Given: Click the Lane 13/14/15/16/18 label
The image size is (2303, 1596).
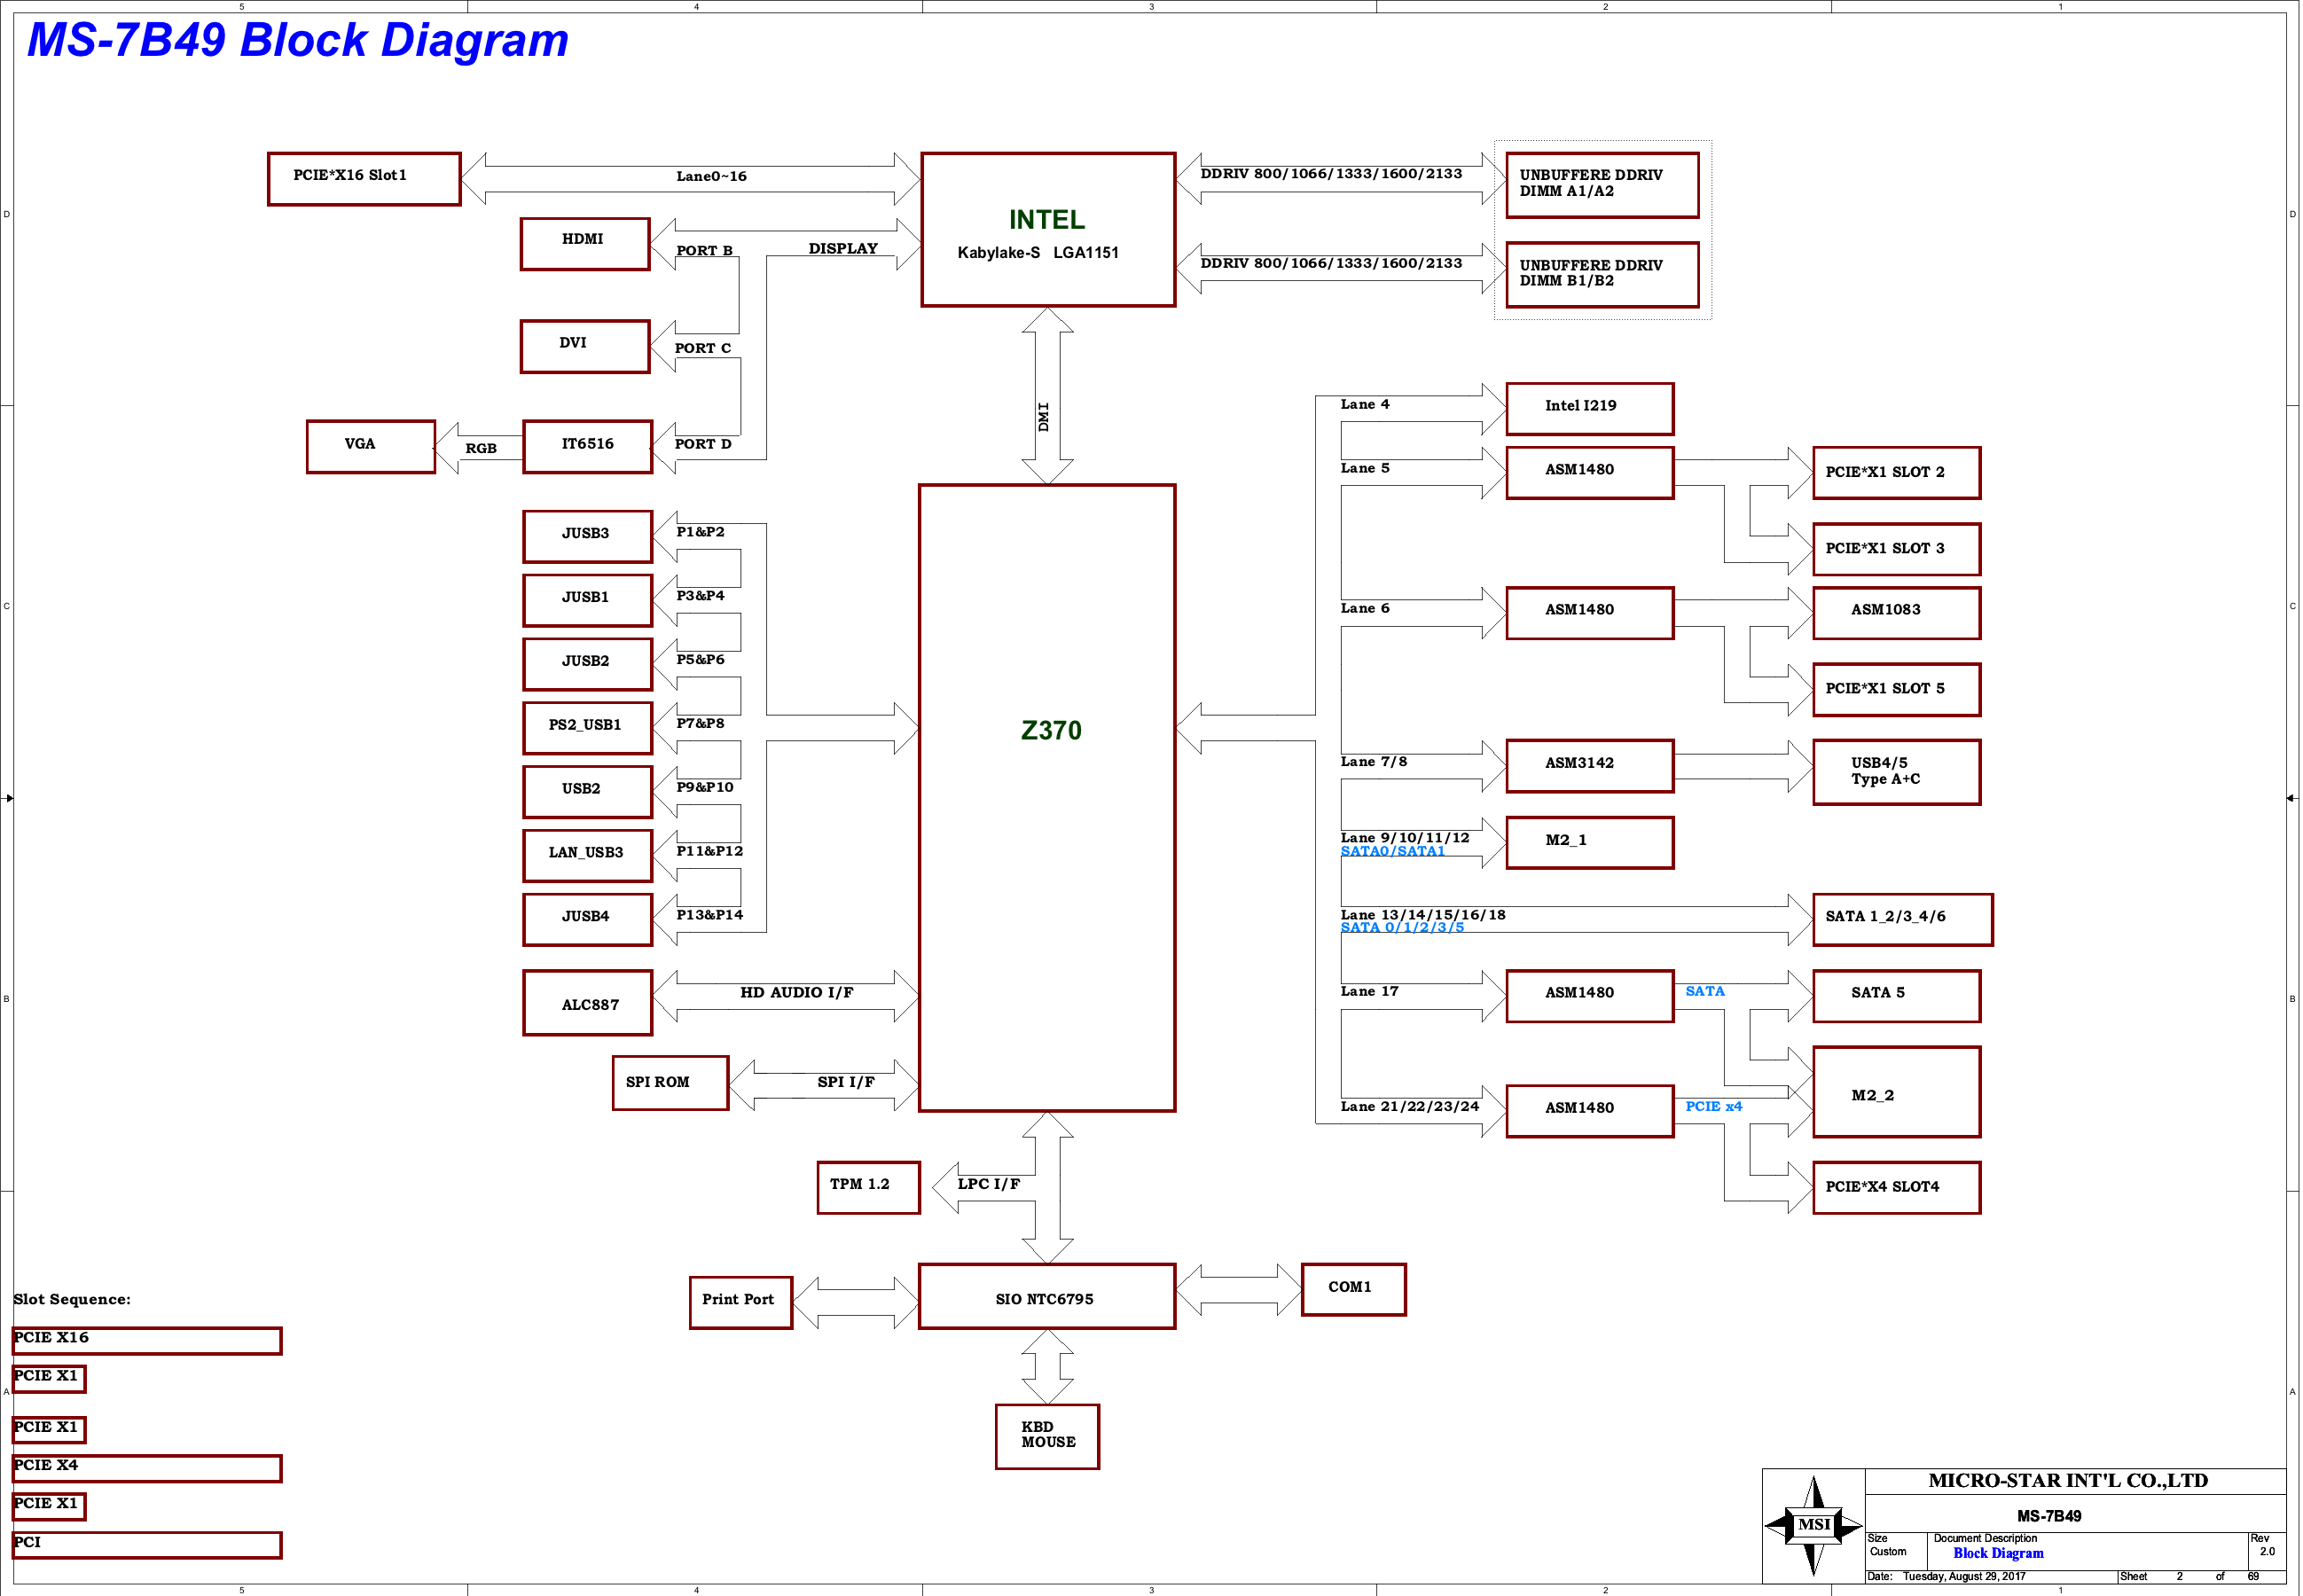Looking at the screenshot, I should [x=1422, y=915].
